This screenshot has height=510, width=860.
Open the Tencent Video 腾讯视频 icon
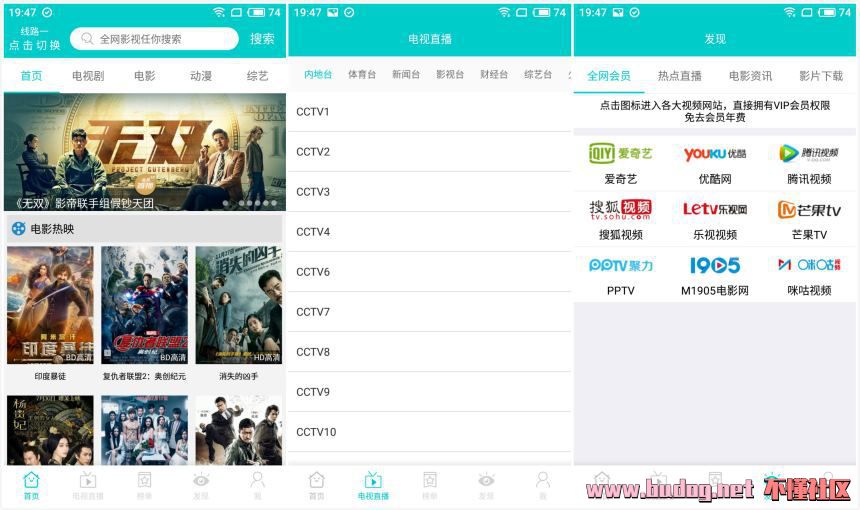coord(809,154)
